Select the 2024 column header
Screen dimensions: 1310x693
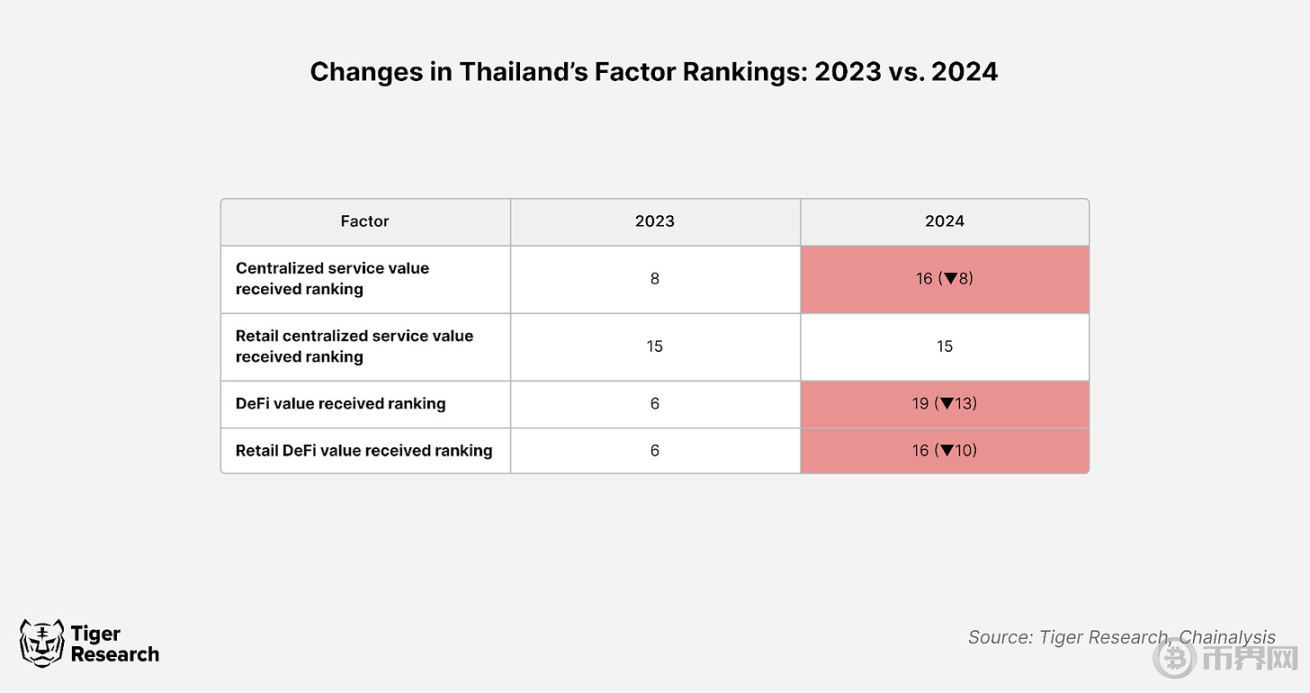point(944,221)
